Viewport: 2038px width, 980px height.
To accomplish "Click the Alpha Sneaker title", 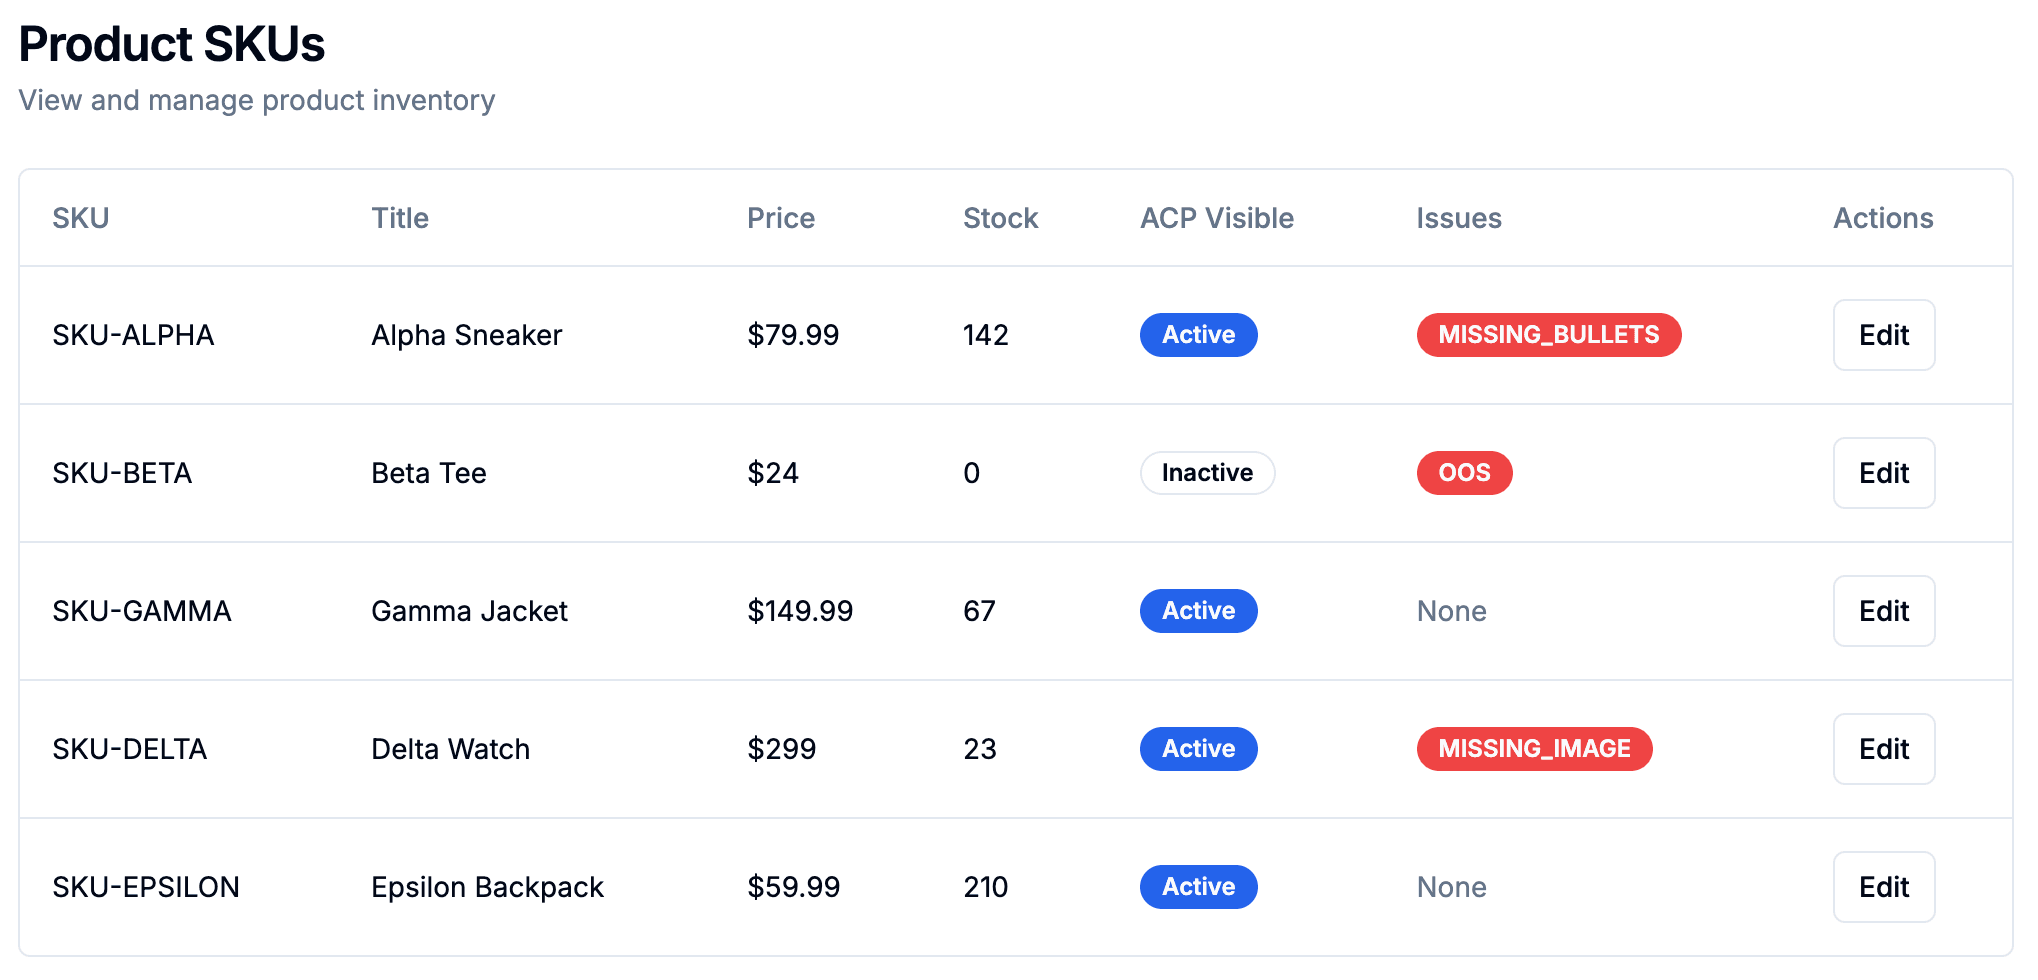I will [x=466, y=335].
